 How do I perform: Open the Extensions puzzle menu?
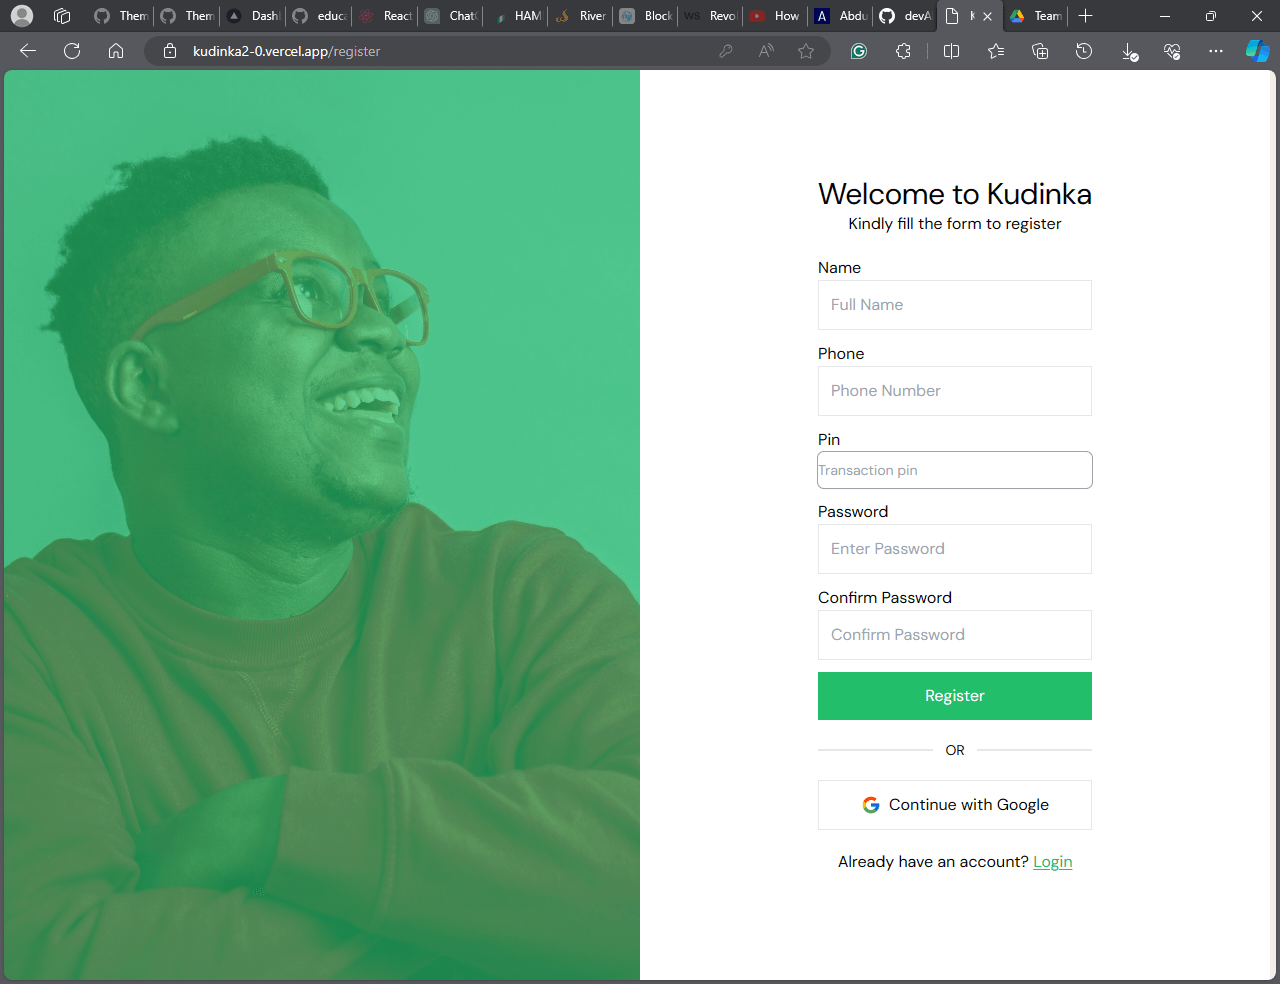click(x=903, y=51)
